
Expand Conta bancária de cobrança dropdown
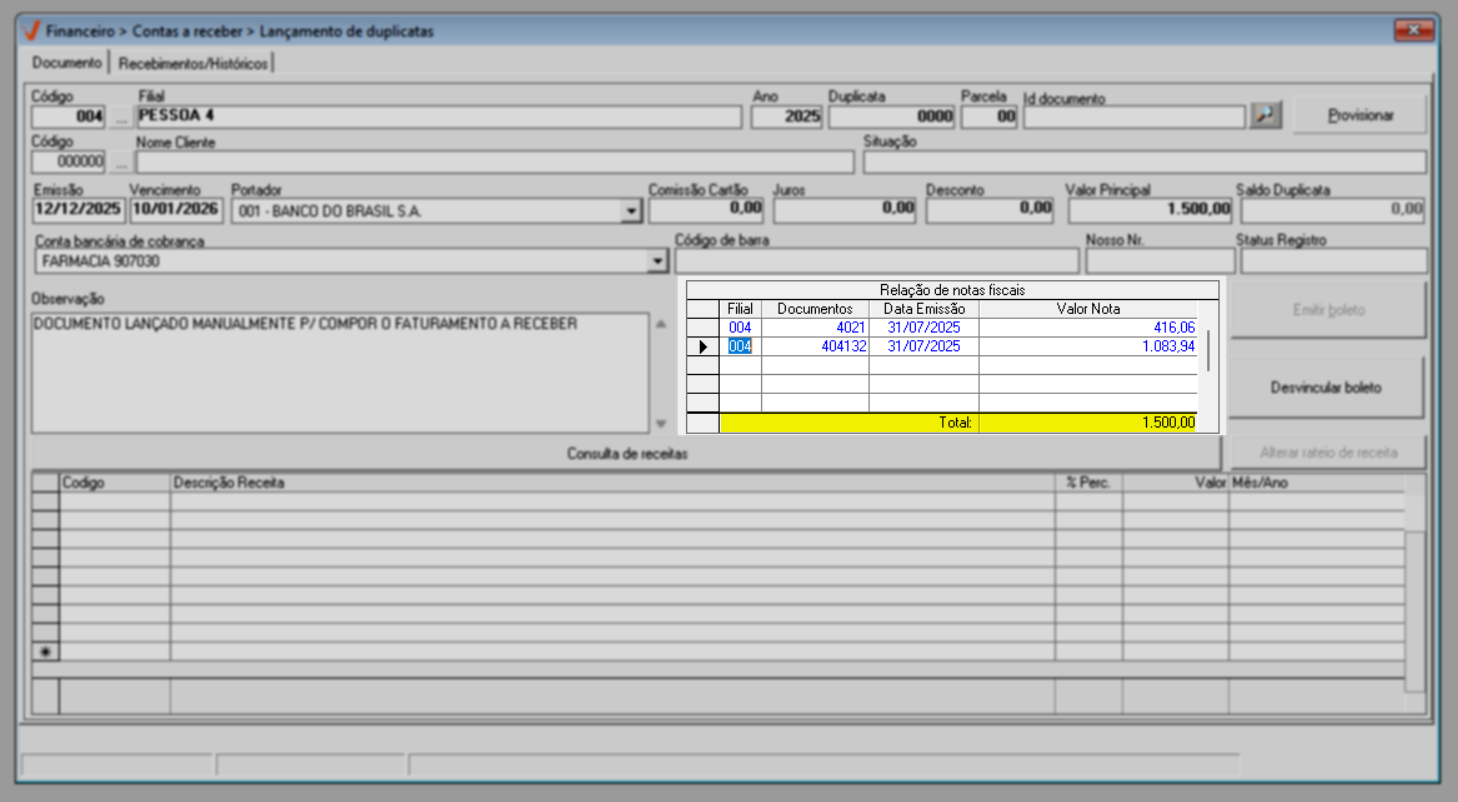pyautogui.click(x=657, y=261)
